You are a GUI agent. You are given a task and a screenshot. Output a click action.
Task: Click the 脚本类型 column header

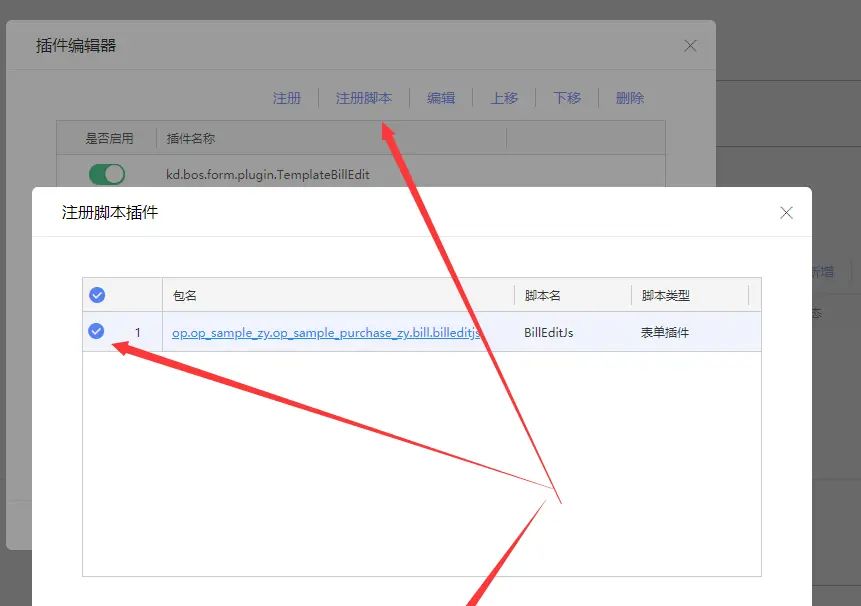[x=666, y=296]
